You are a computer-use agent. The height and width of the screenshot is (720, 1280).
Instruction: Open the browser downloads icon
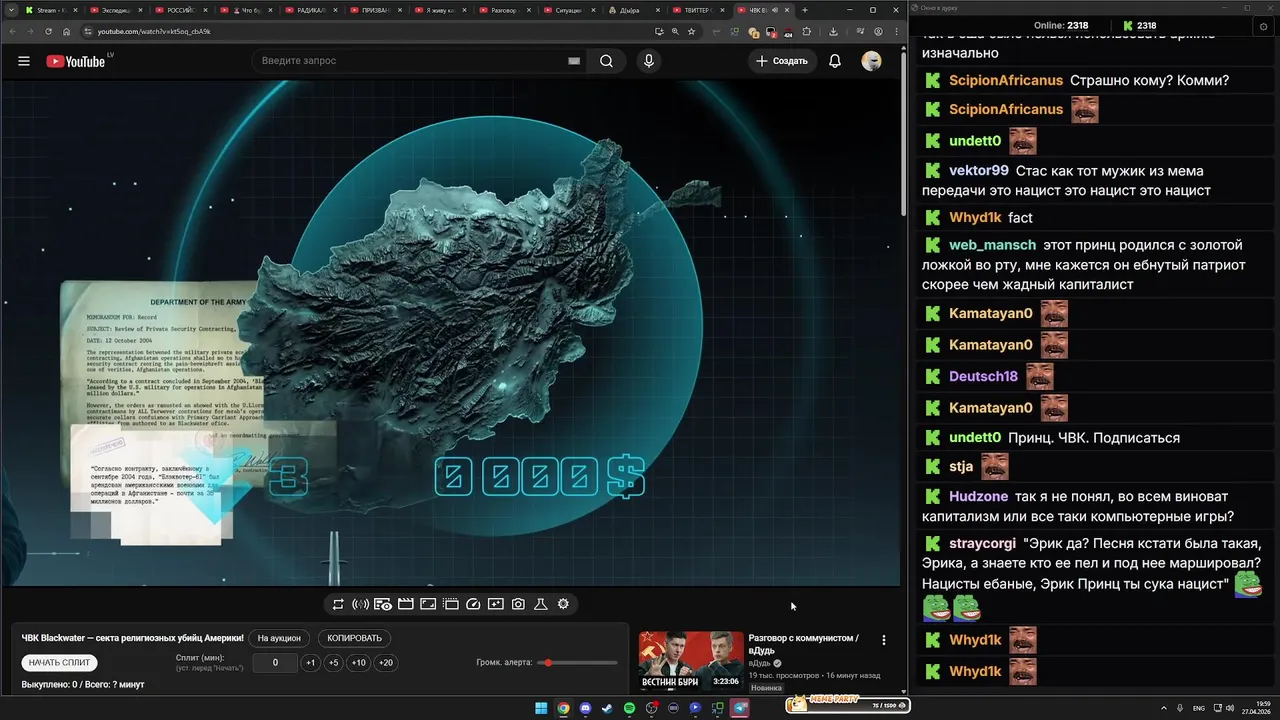833,31
